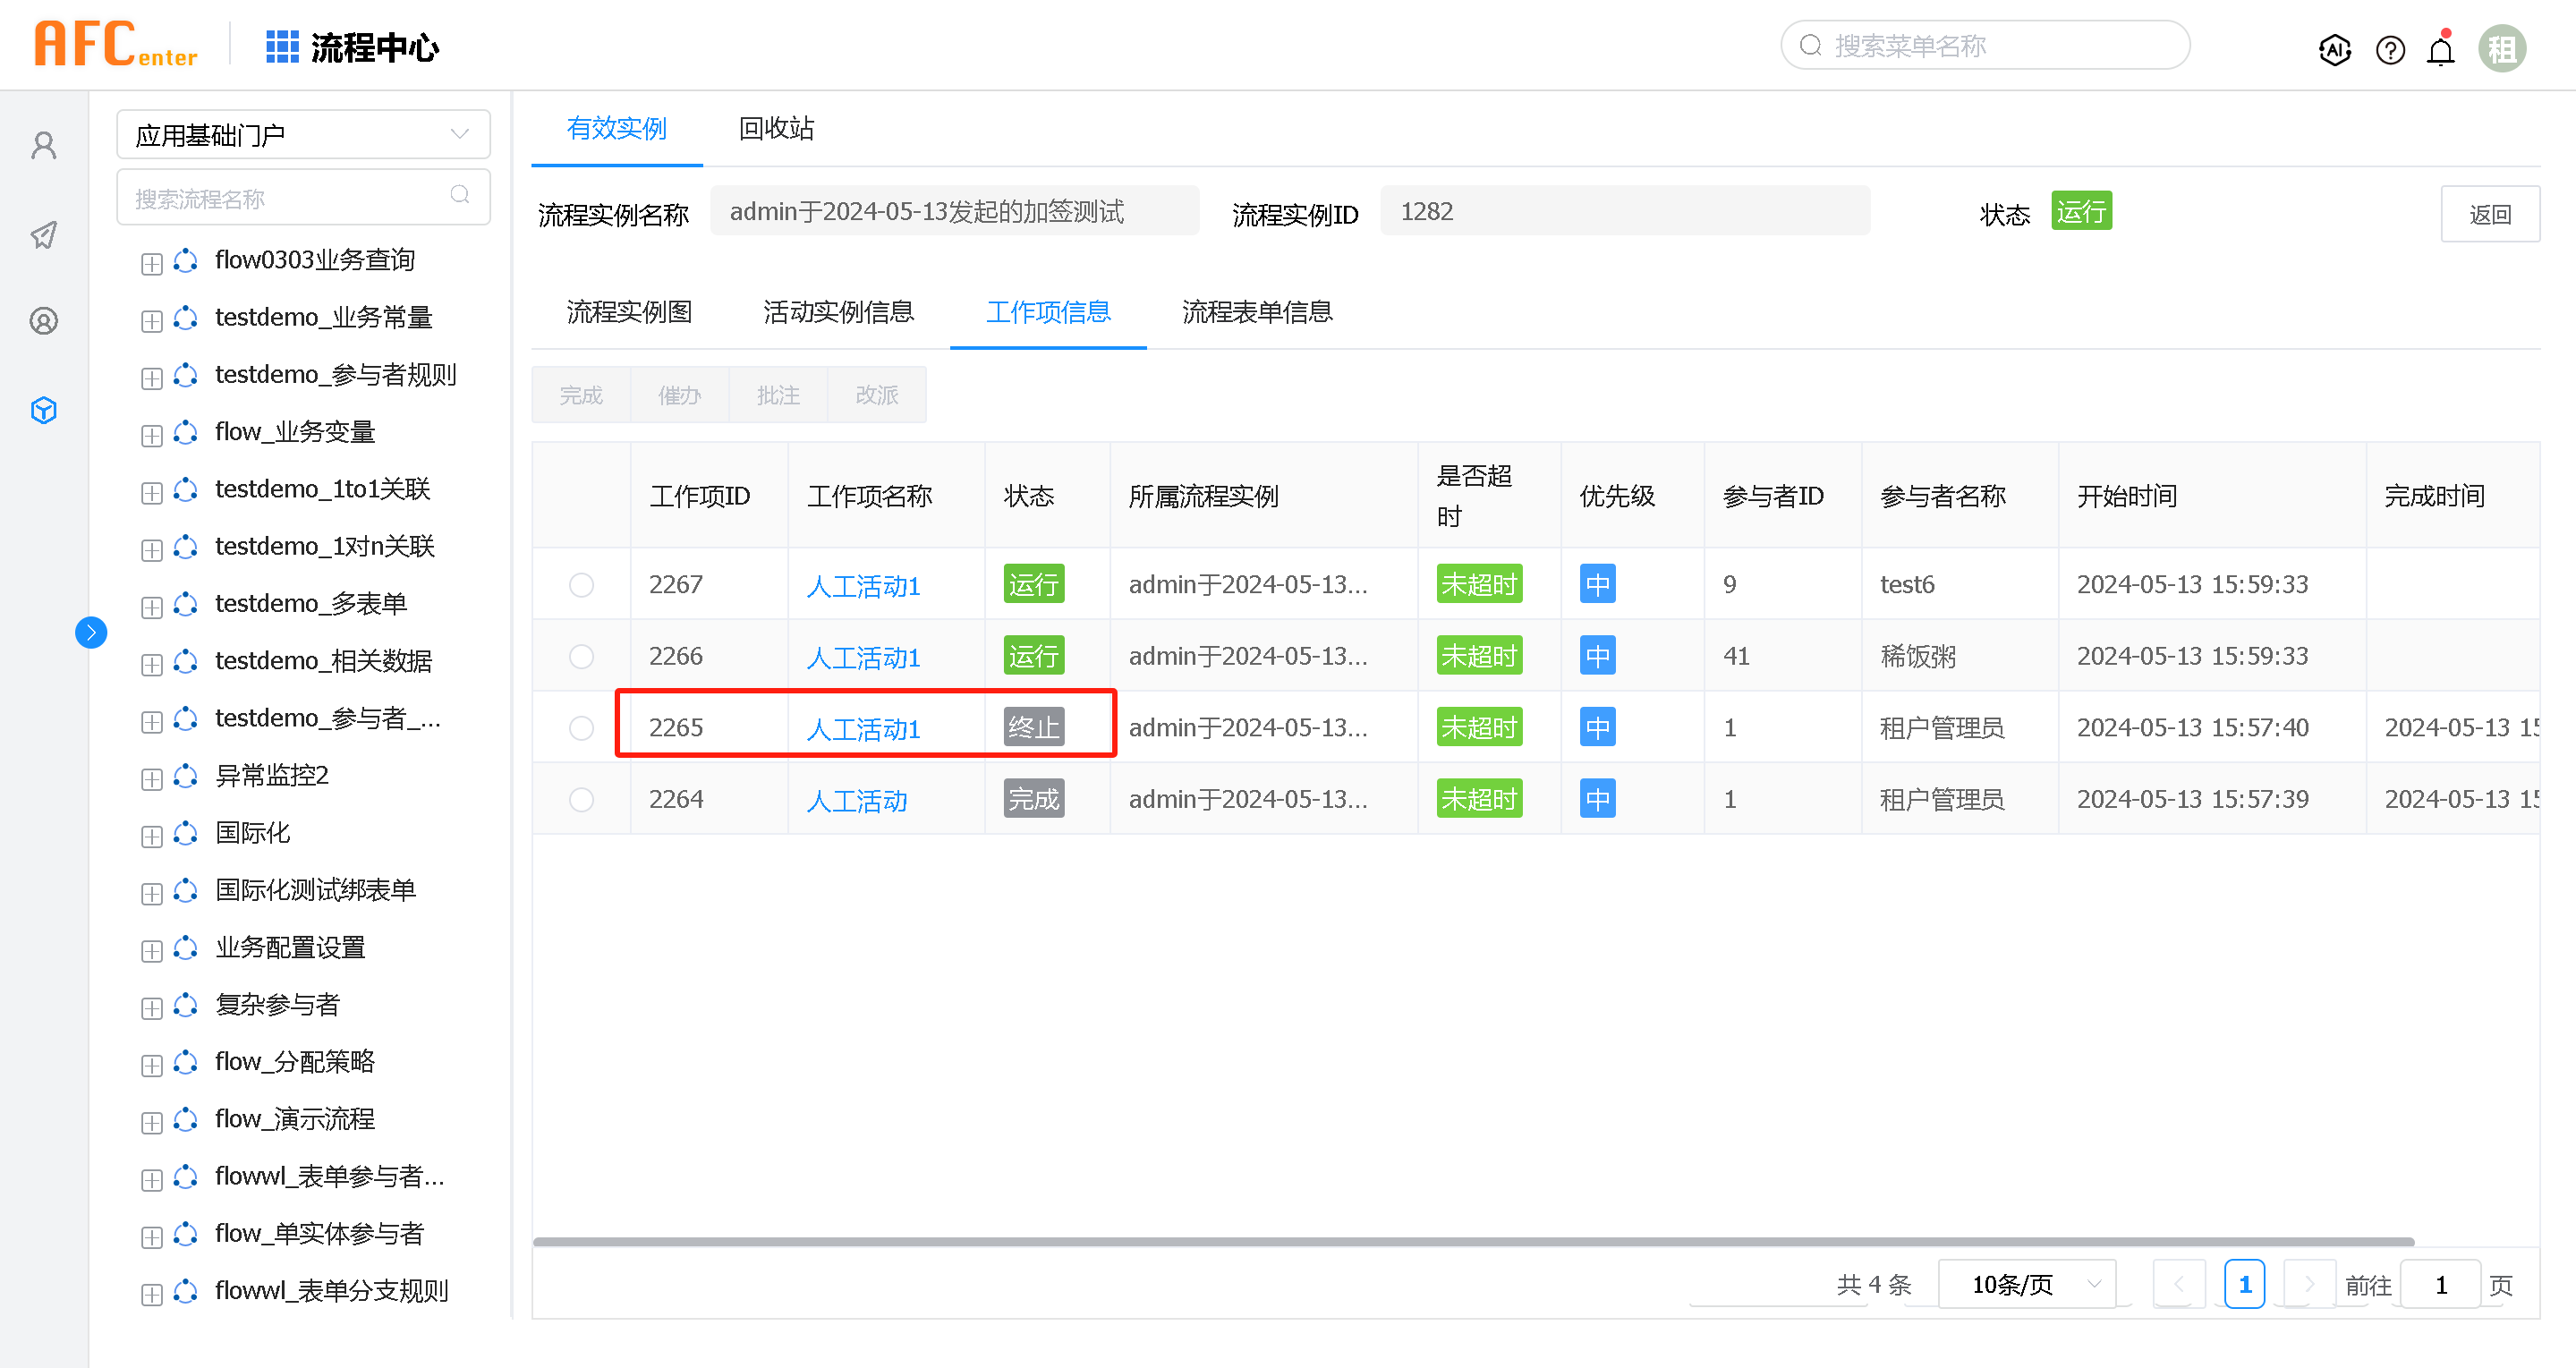Viewport: 2576px width, 1368px height.
Task: Select radio button for work item 2265
Action: [x=581, y=728]
